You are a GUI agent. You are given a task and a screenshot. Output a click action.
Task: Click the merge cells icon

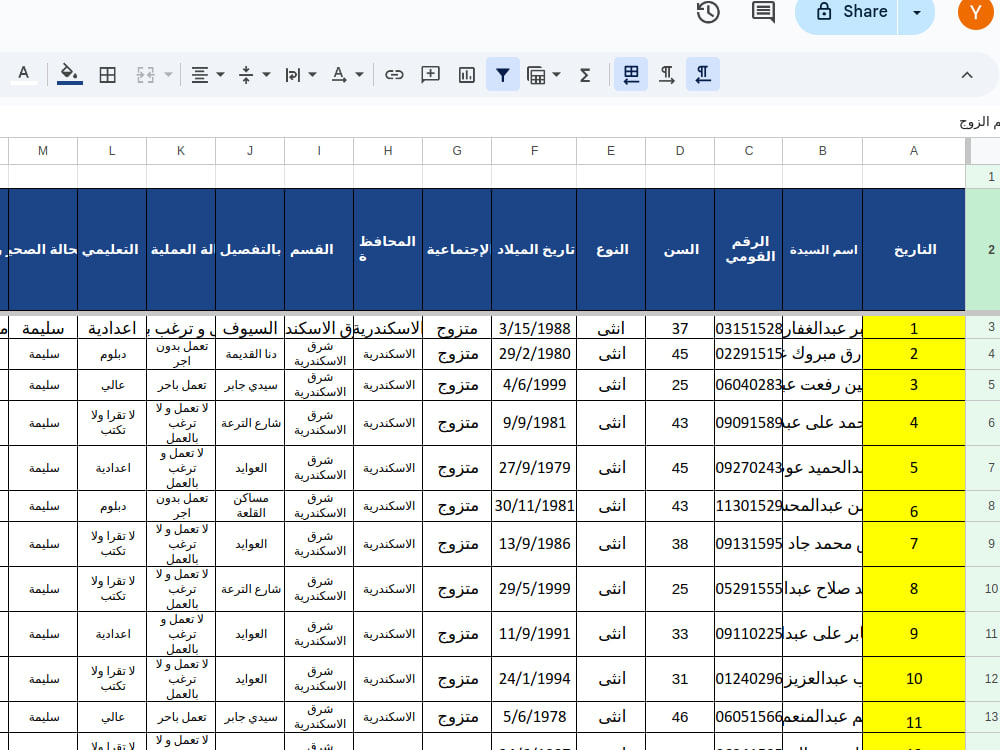click(x=145, y=75)
